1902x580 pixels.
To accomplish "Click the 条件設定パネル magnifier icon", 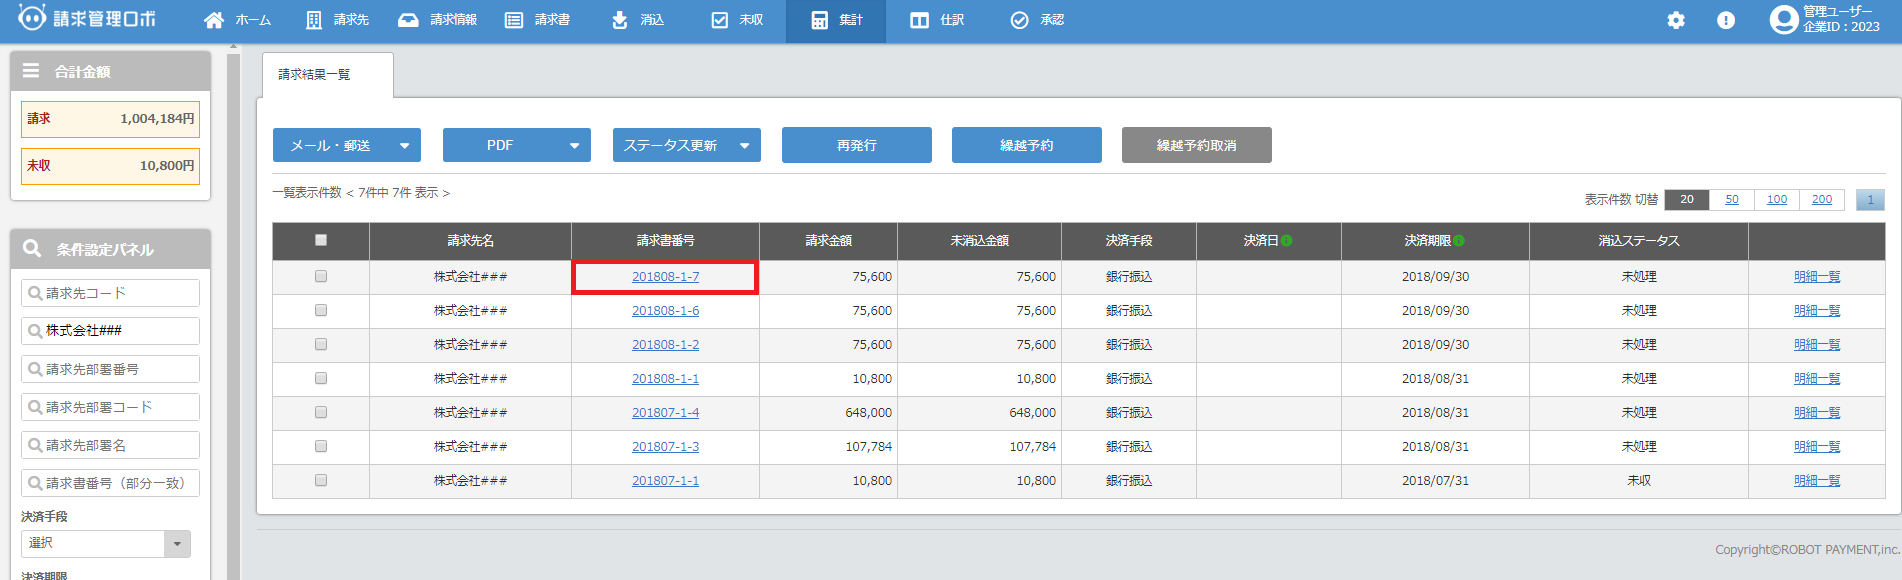I will tap(32, 249).
